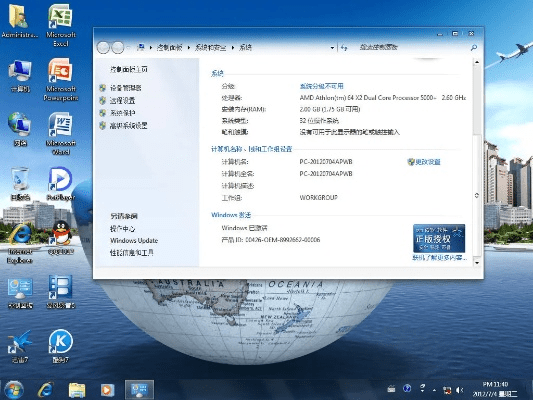Open the broadband connection desktop shortcut

click(20, 293)
